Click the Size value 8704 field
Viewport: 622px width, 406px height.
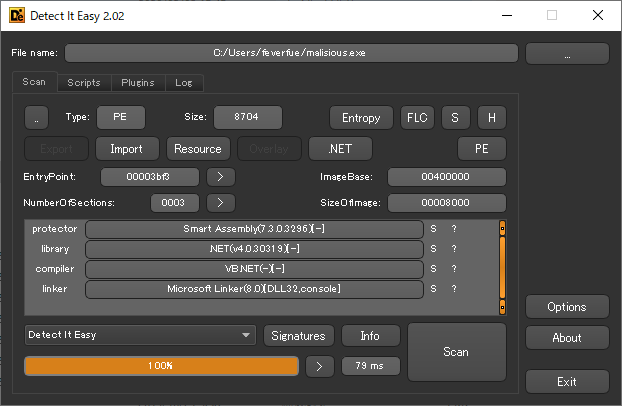pos(248,117)
